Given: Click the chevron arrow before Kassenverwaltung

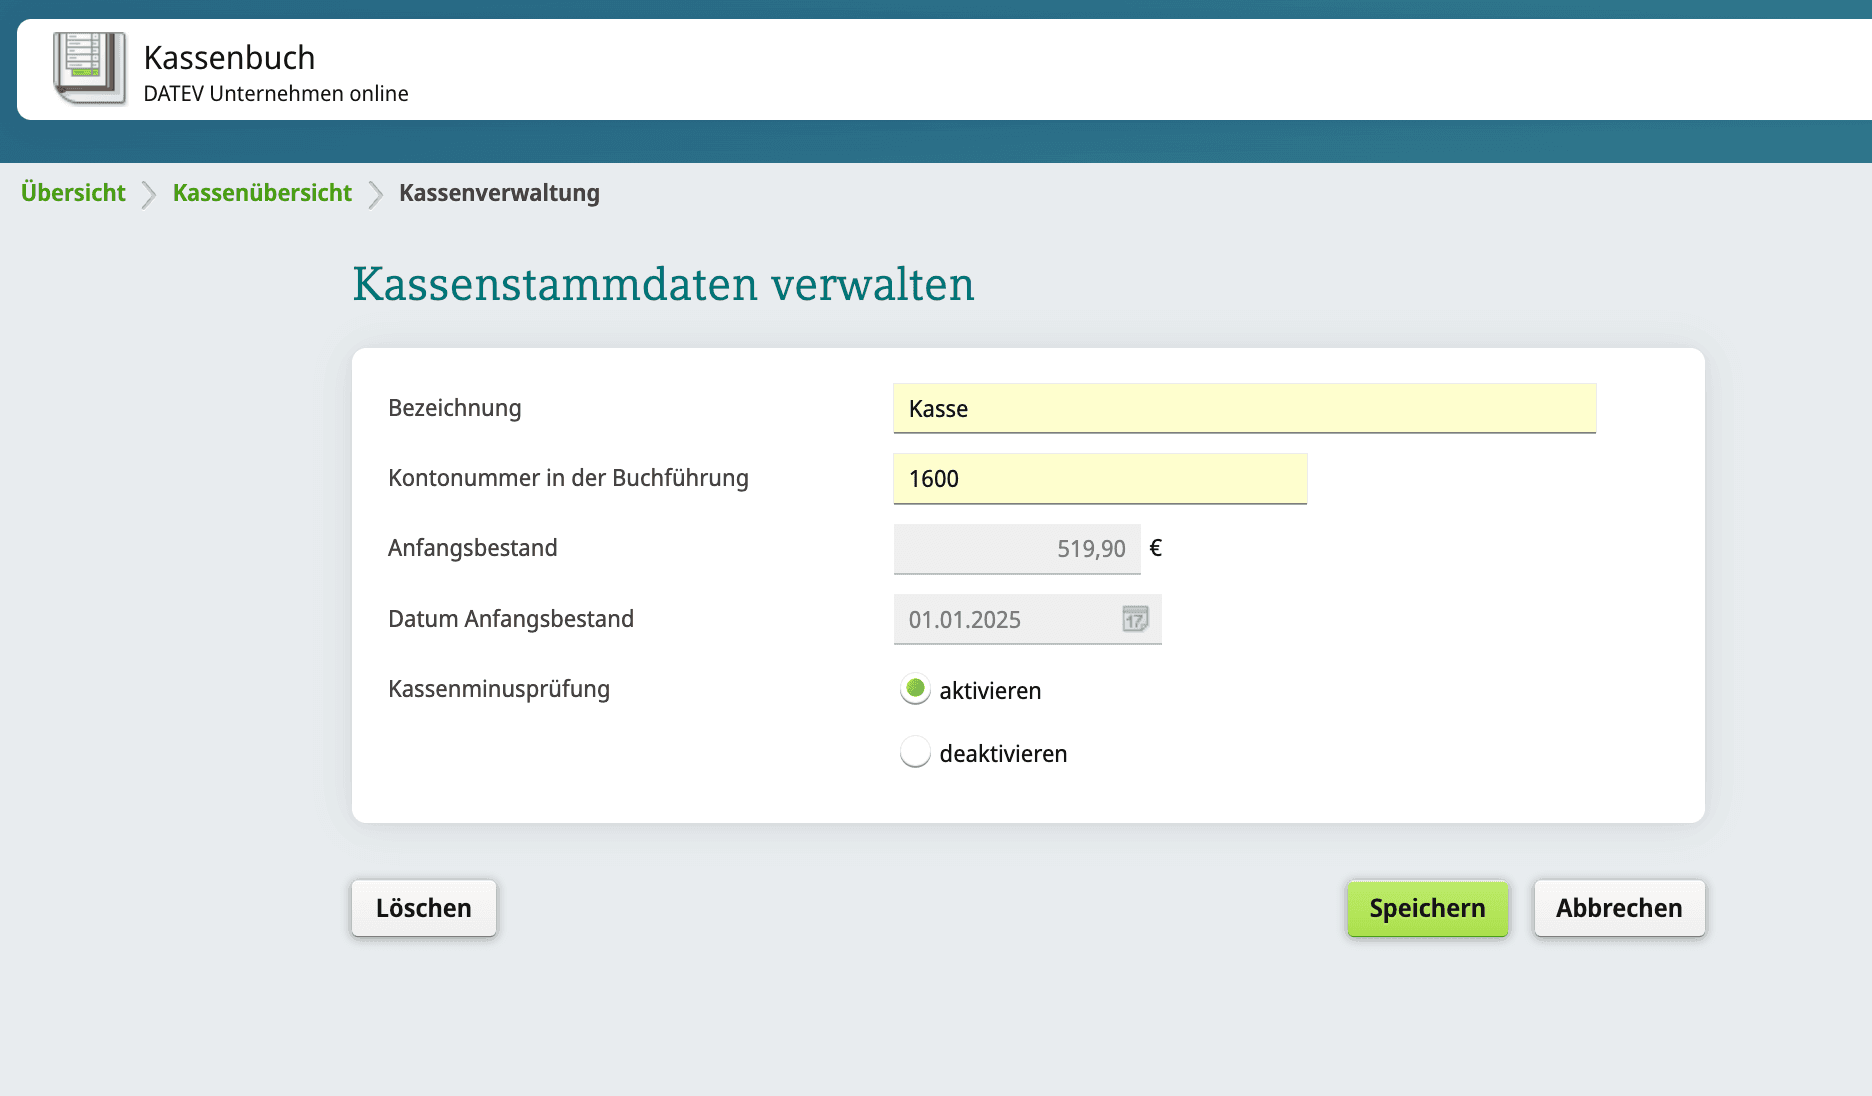Looking at the screenshot, I should [376, 194].
